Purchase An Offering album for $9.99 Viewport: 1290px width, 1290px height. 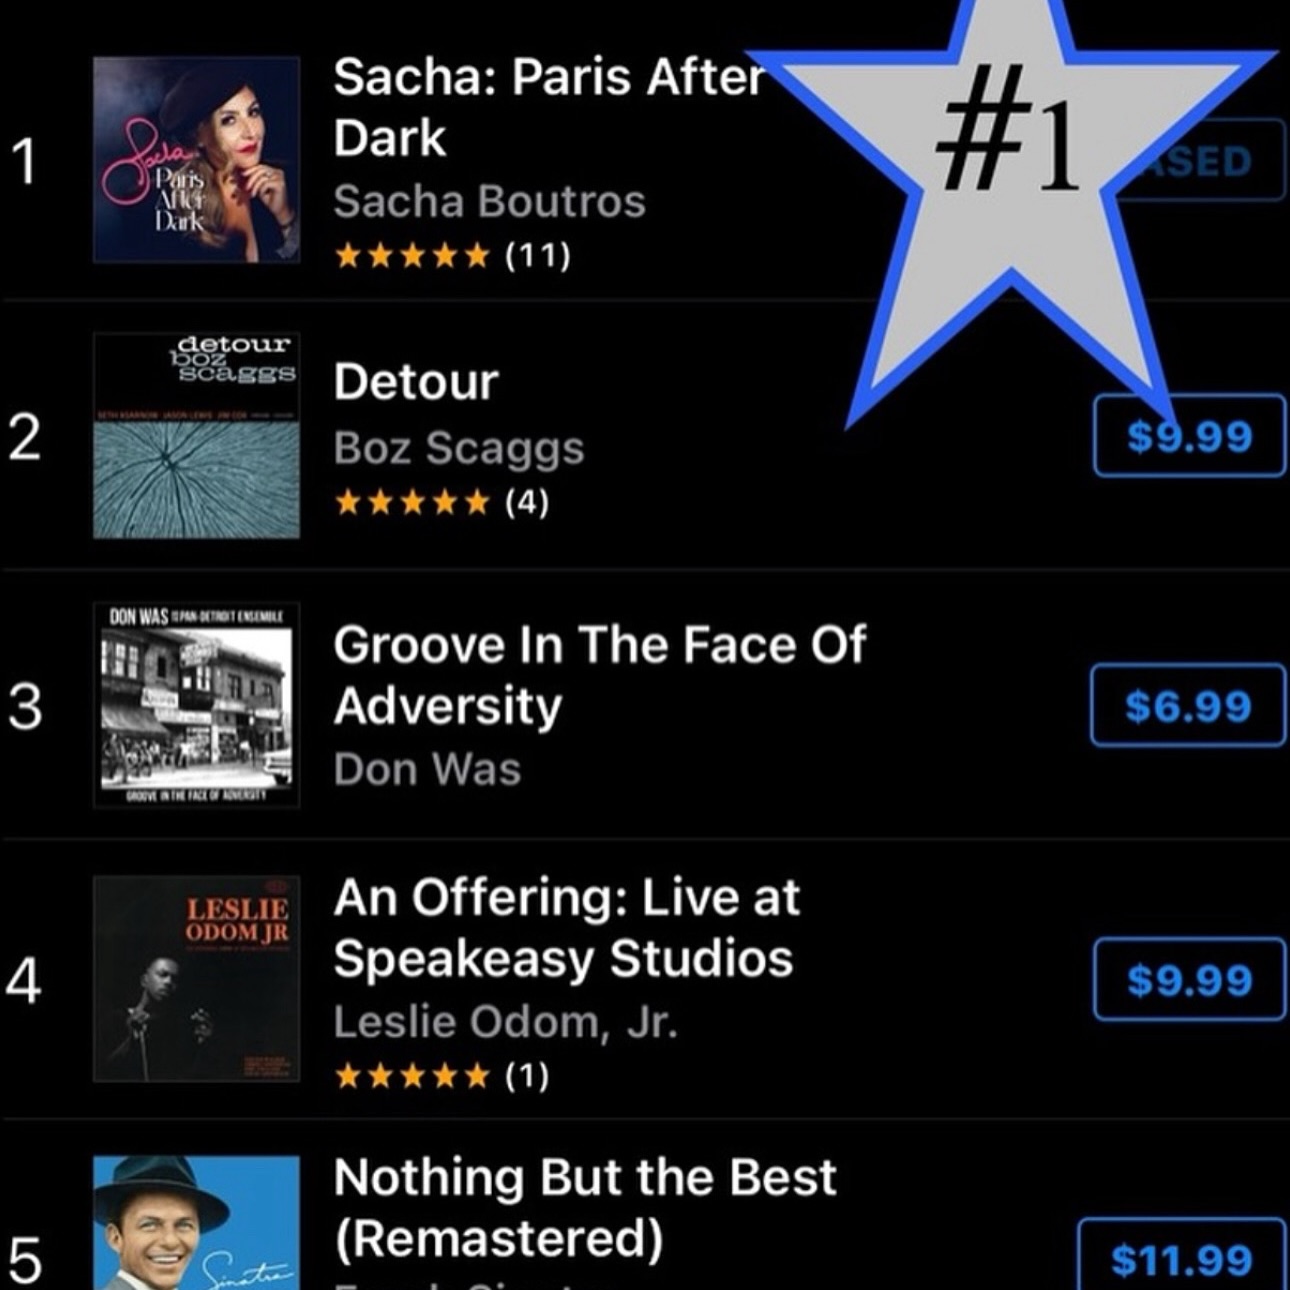[x=1188, y=980]
